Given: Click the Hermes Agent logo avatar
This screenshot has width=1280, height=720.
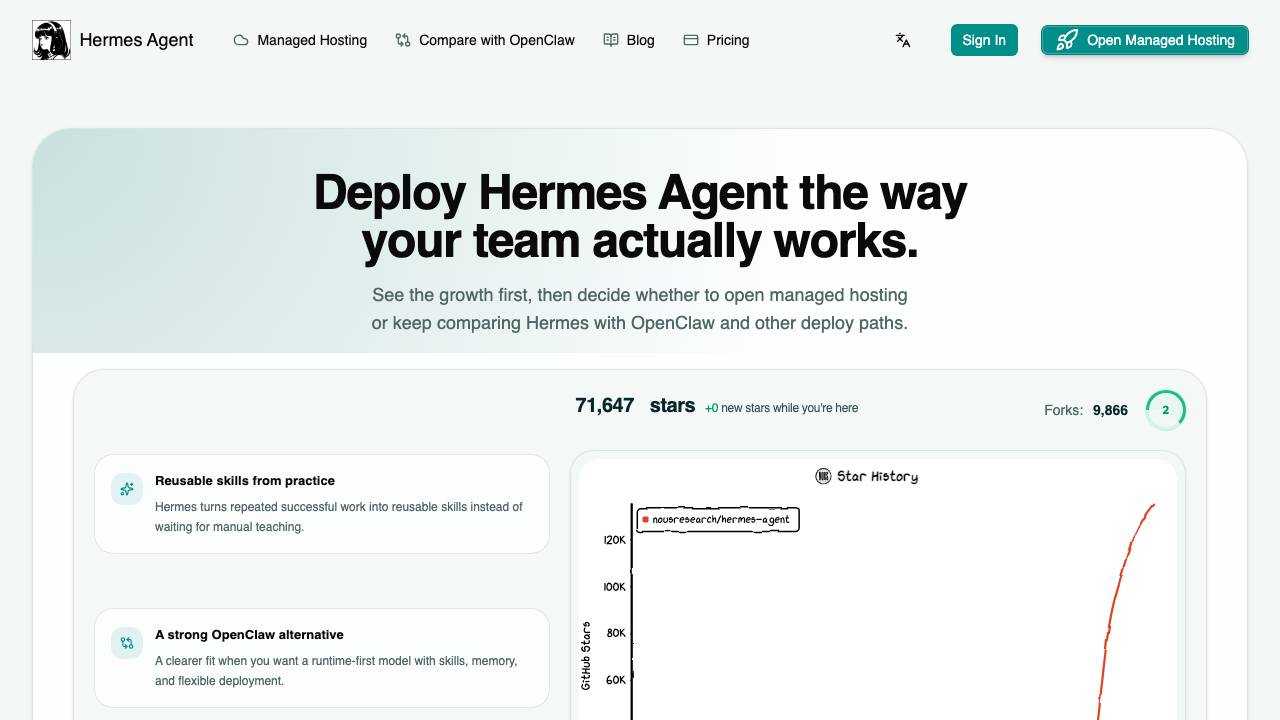Looking at the screenshot, I should [51, 40].
